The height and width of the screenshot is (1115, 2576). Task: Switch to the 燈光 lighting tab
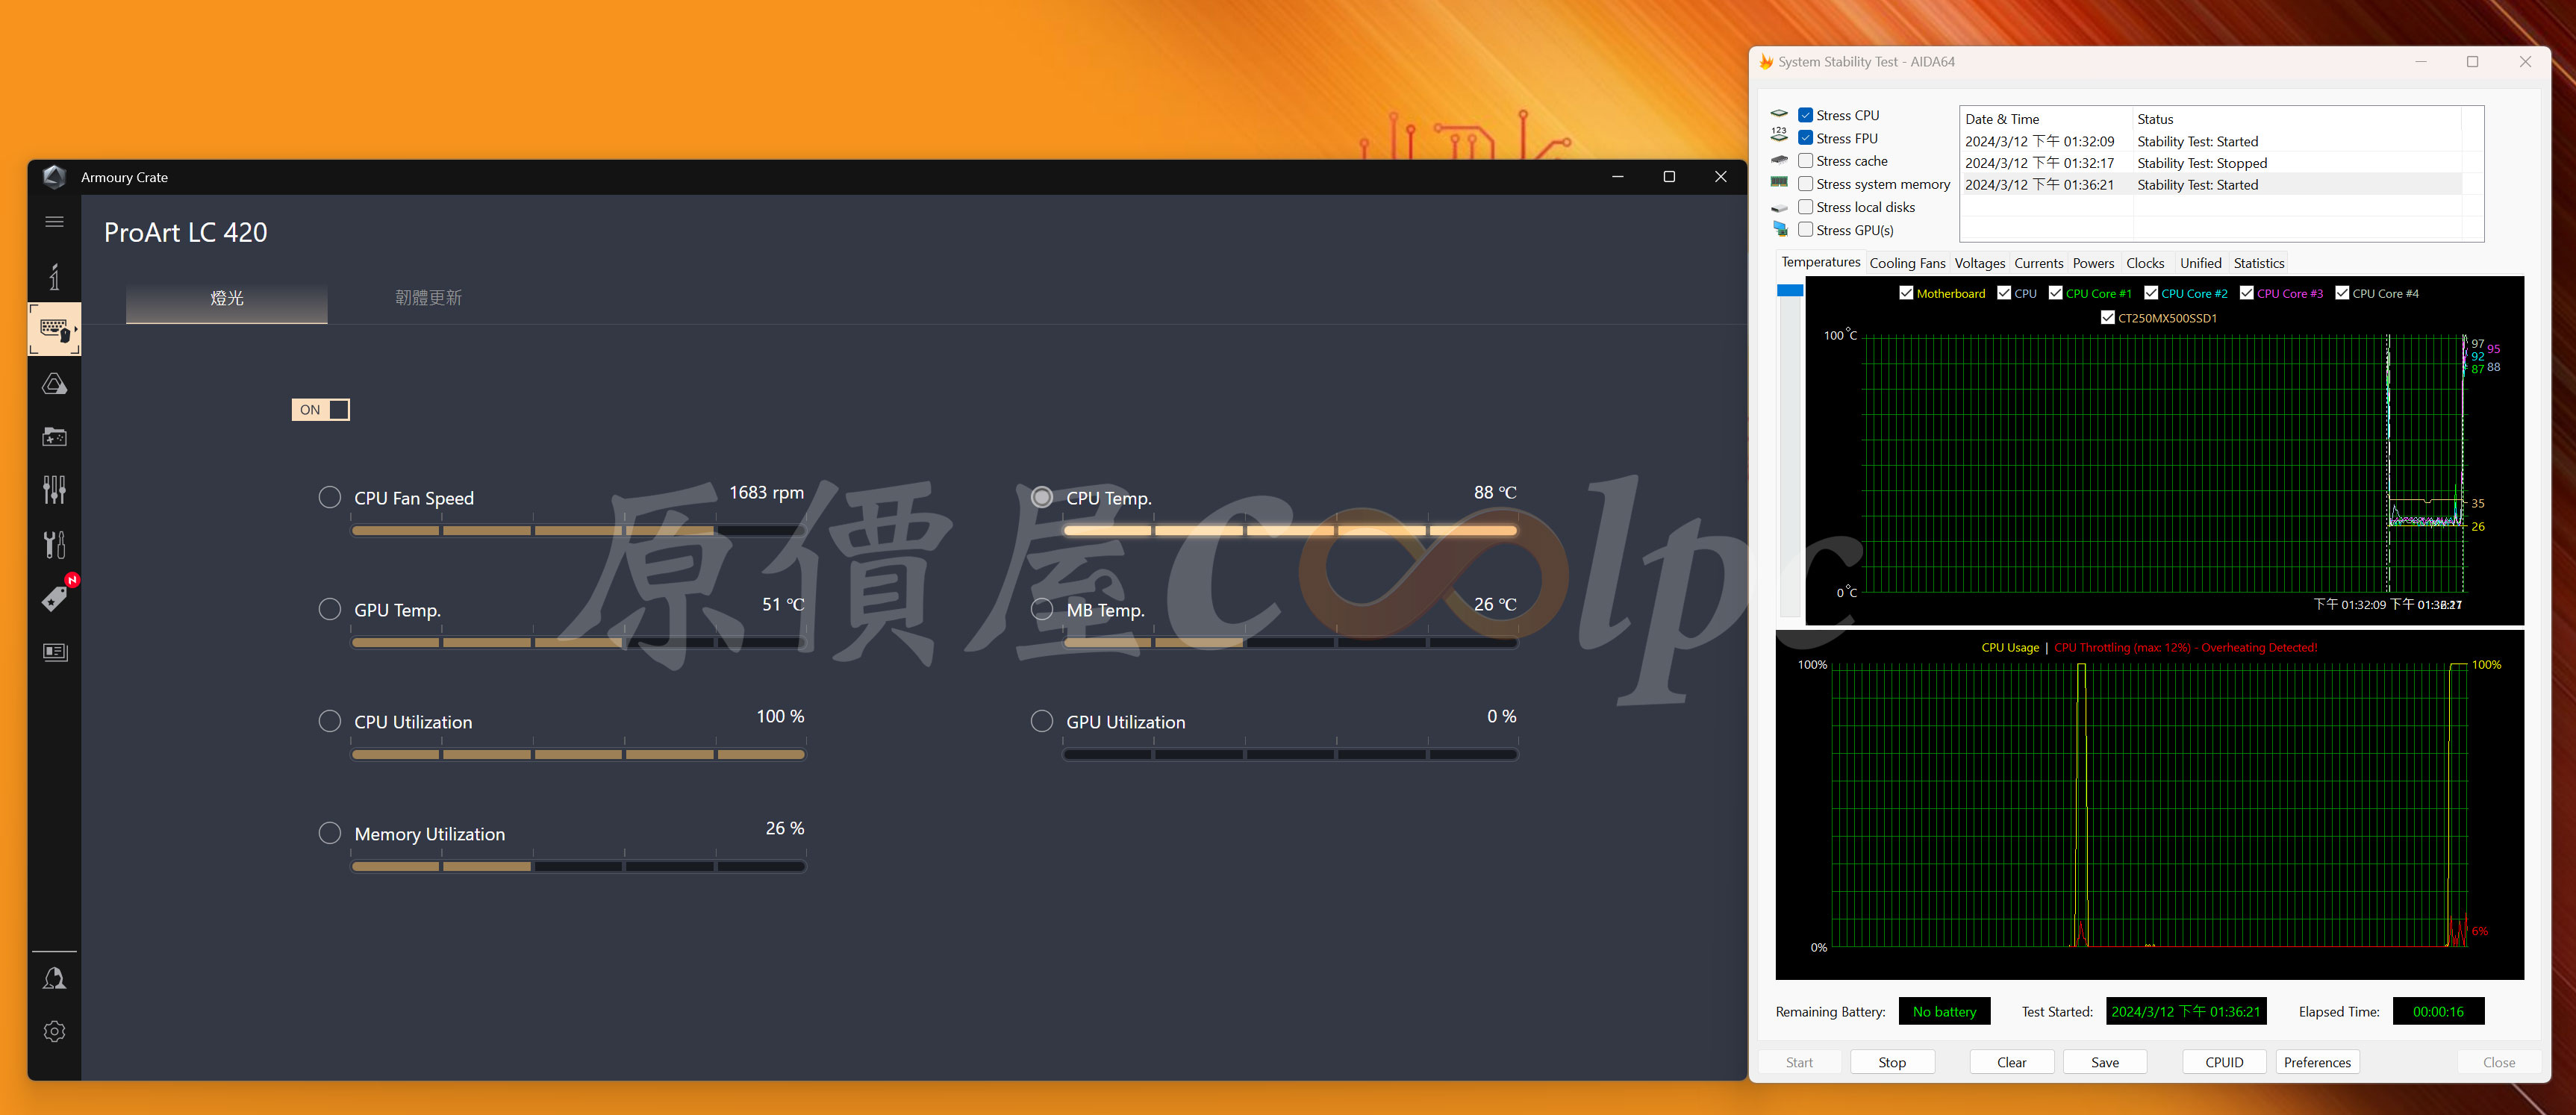(227, 299)
